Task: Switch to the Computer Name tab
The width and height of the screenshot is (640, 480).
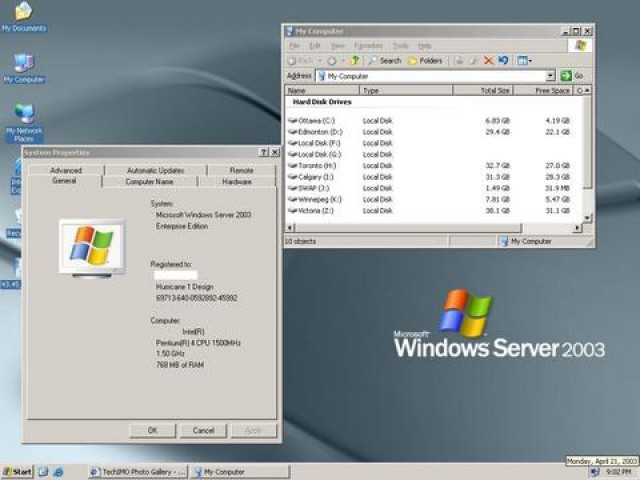Action: click(149, 182)
